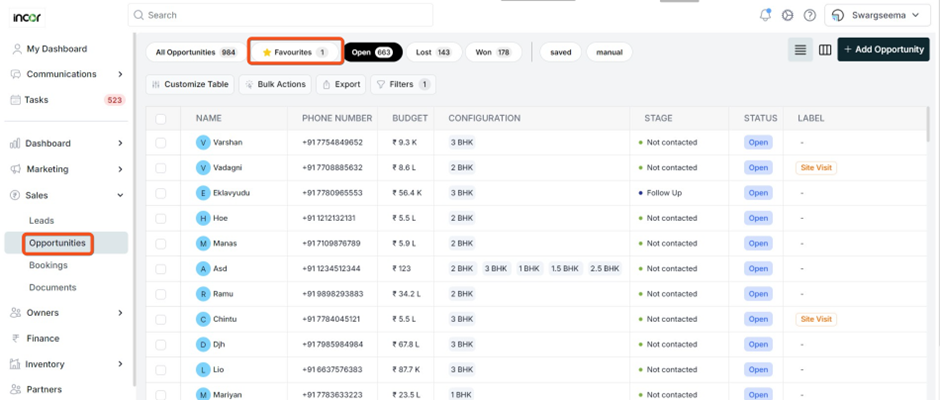Select the All Opportunities tab
The image size is (940, 400).
tap(195, 52)
